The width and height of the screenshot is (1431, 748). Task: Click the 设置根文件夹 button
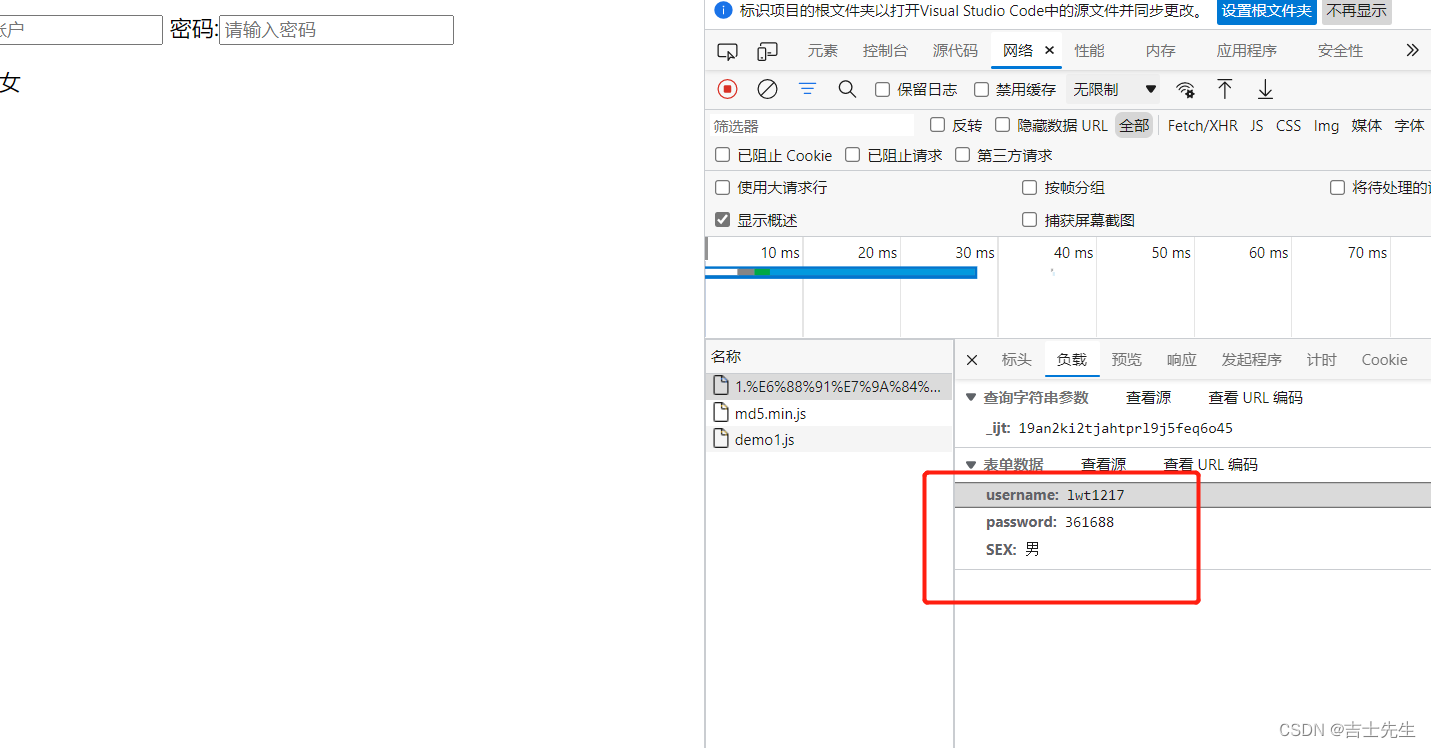click(x=1266, y=11)
